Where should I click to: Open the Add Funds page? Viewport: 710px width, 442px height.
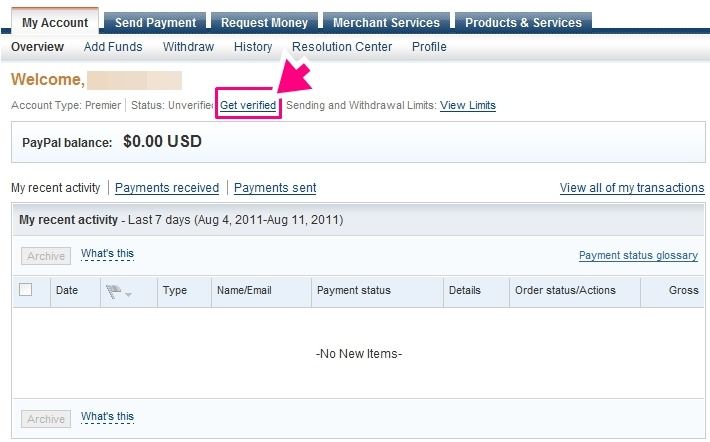[x=113, y=47]
